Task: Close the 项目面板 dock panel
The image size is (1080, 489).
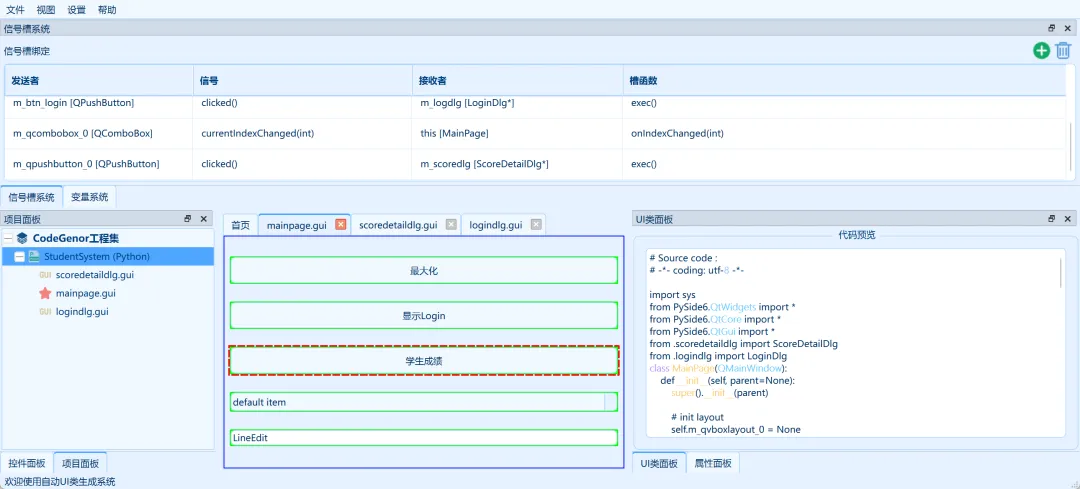Action: coord(203,218)
